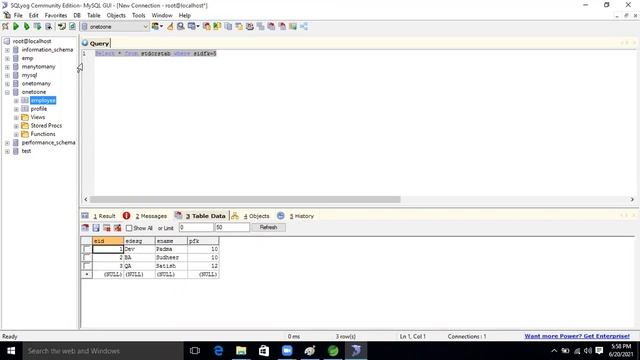Collapse the onetoone database node
Image resolution: width=640 pixels, height=360 pixels.
(7, 92)
